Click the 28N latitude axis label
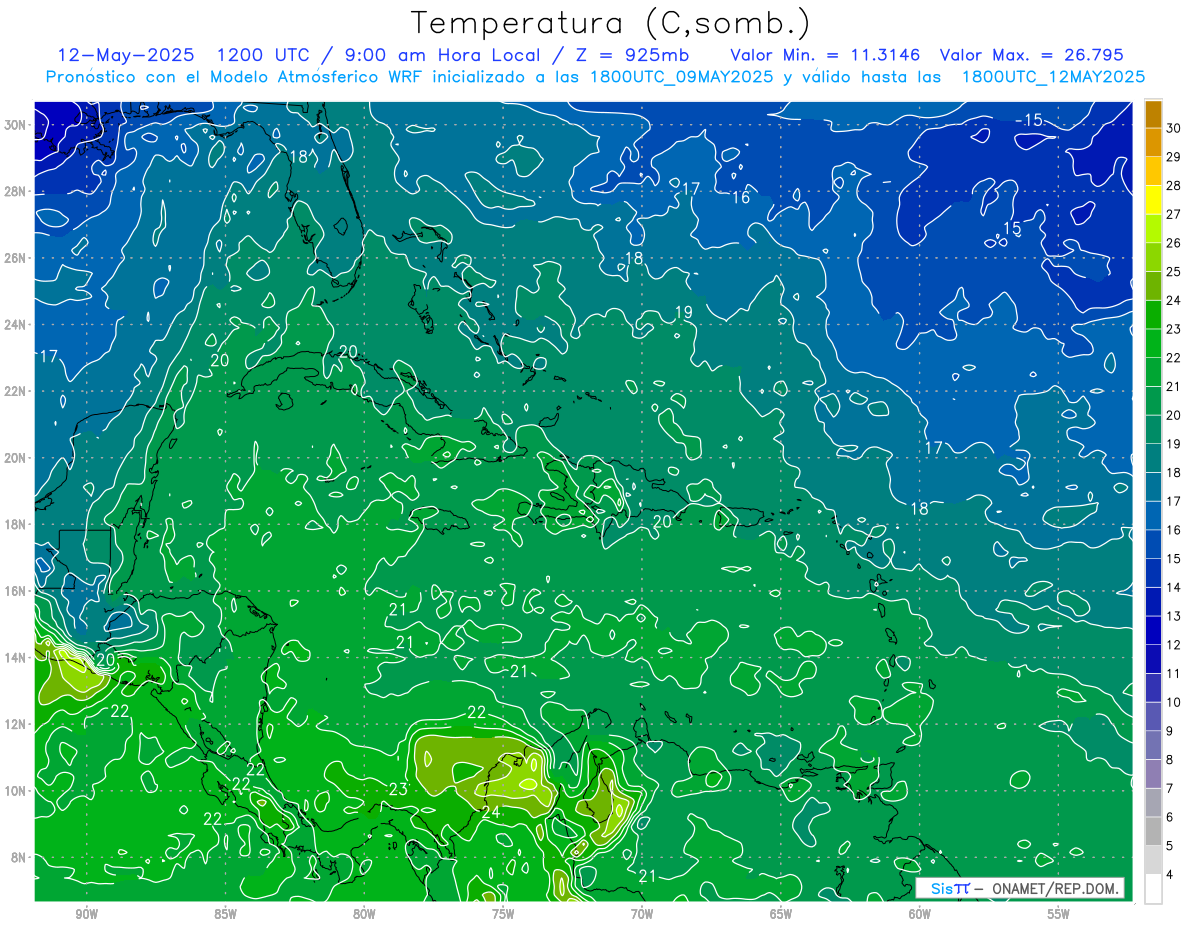This screenshot has height=927, width=1200. click(15, 191)
